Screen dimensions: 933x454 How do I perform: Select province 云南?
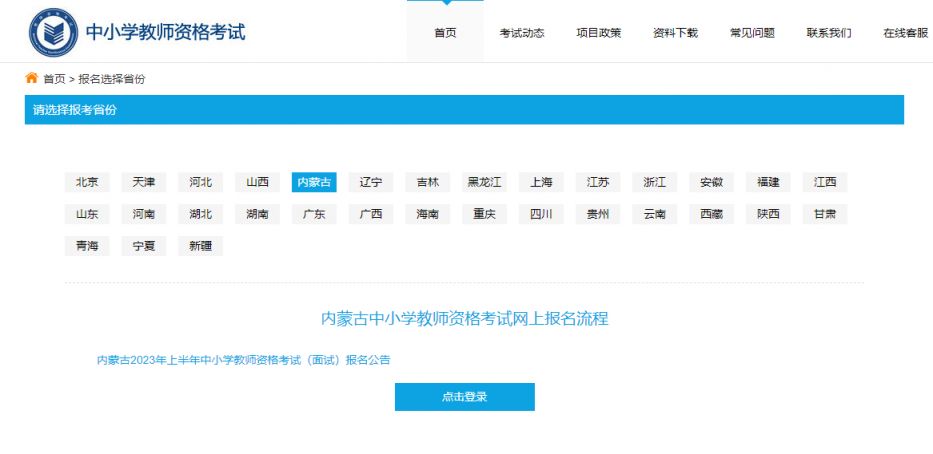tap(655, 214)
